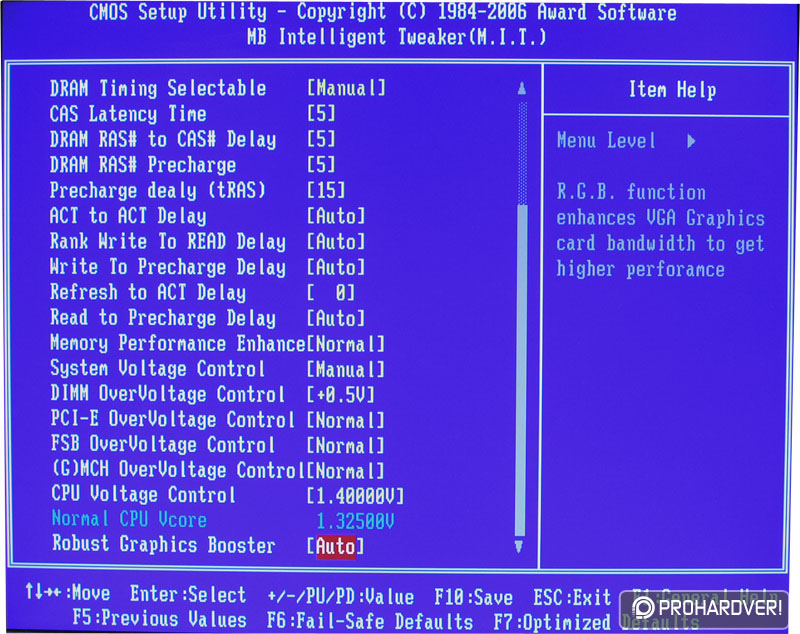
Task: Click the ACT to ACT Delay label
Action: (128, 216)
